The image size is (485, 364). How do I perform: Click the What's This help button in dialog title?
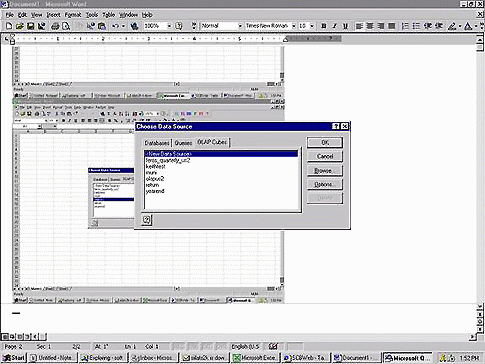(x=336, y=126)
